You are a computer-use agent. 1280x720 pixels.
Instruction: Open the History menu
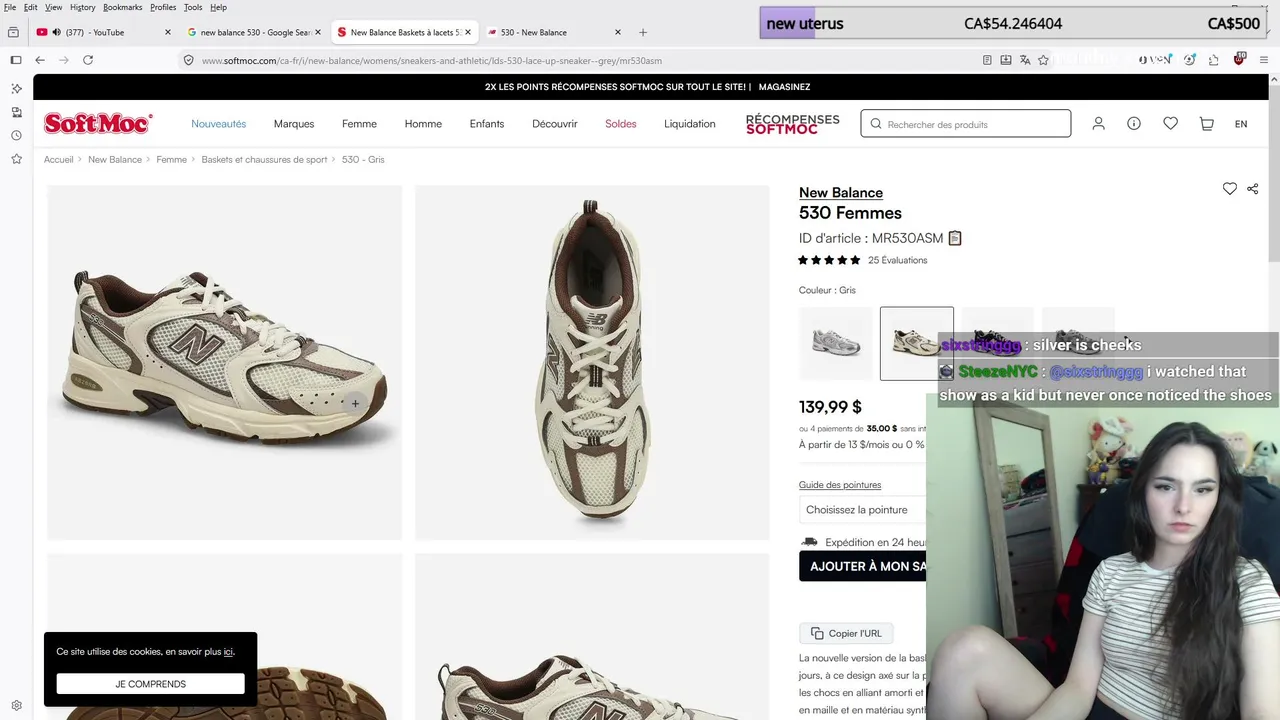83,7
